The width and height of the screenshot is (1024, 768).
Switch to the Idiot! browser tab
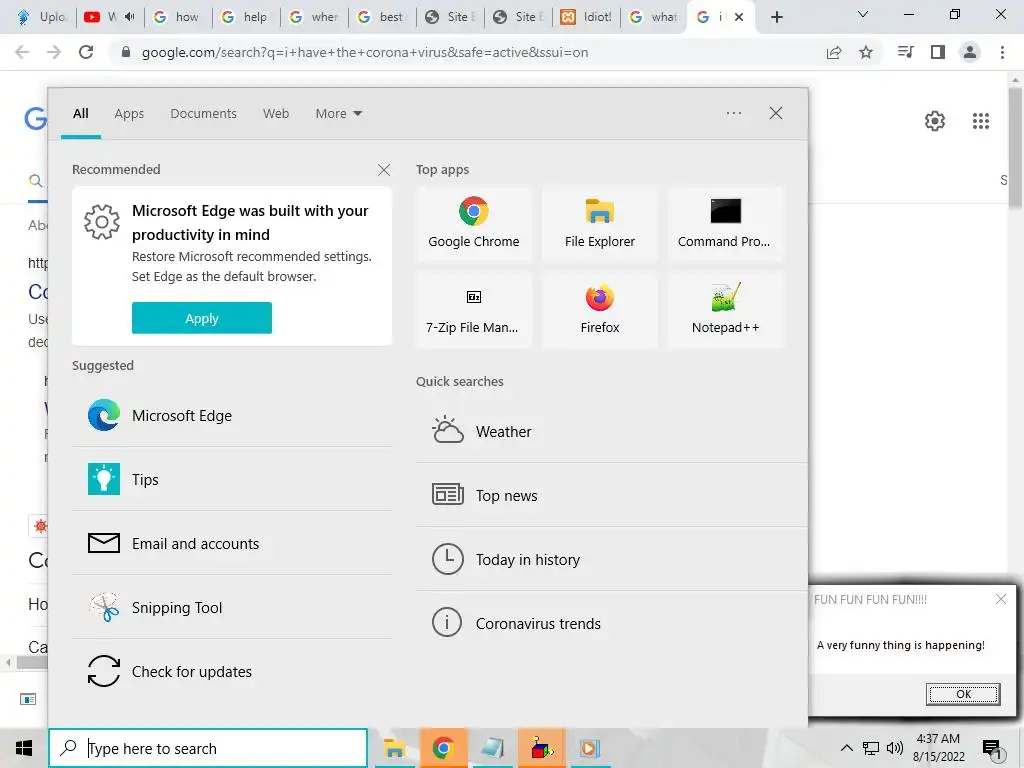click(586, 17)
